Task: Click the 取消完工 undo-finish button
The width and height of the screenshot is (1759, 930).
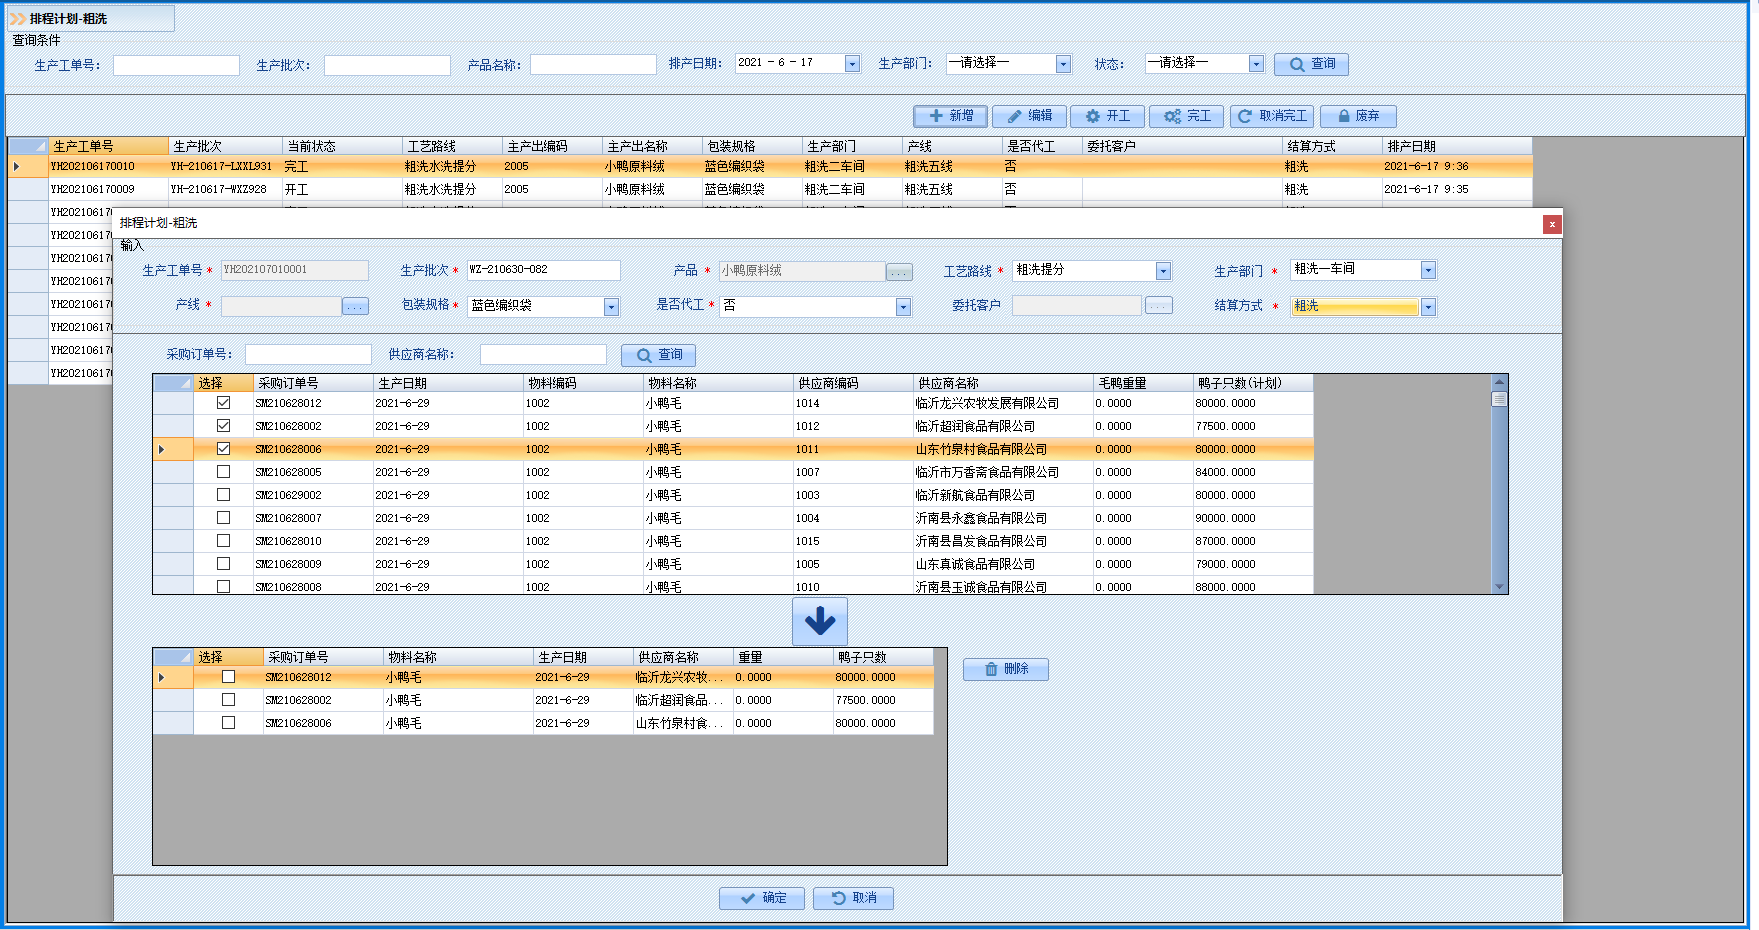Action: [1272, 116]
